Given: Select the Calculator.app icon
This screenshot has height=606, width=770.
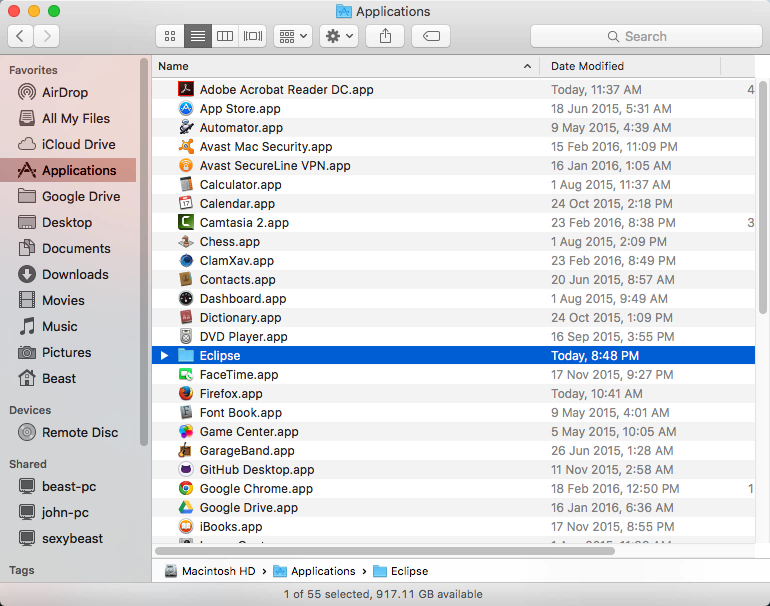Looking at the screenshot, I should point(186,185).
